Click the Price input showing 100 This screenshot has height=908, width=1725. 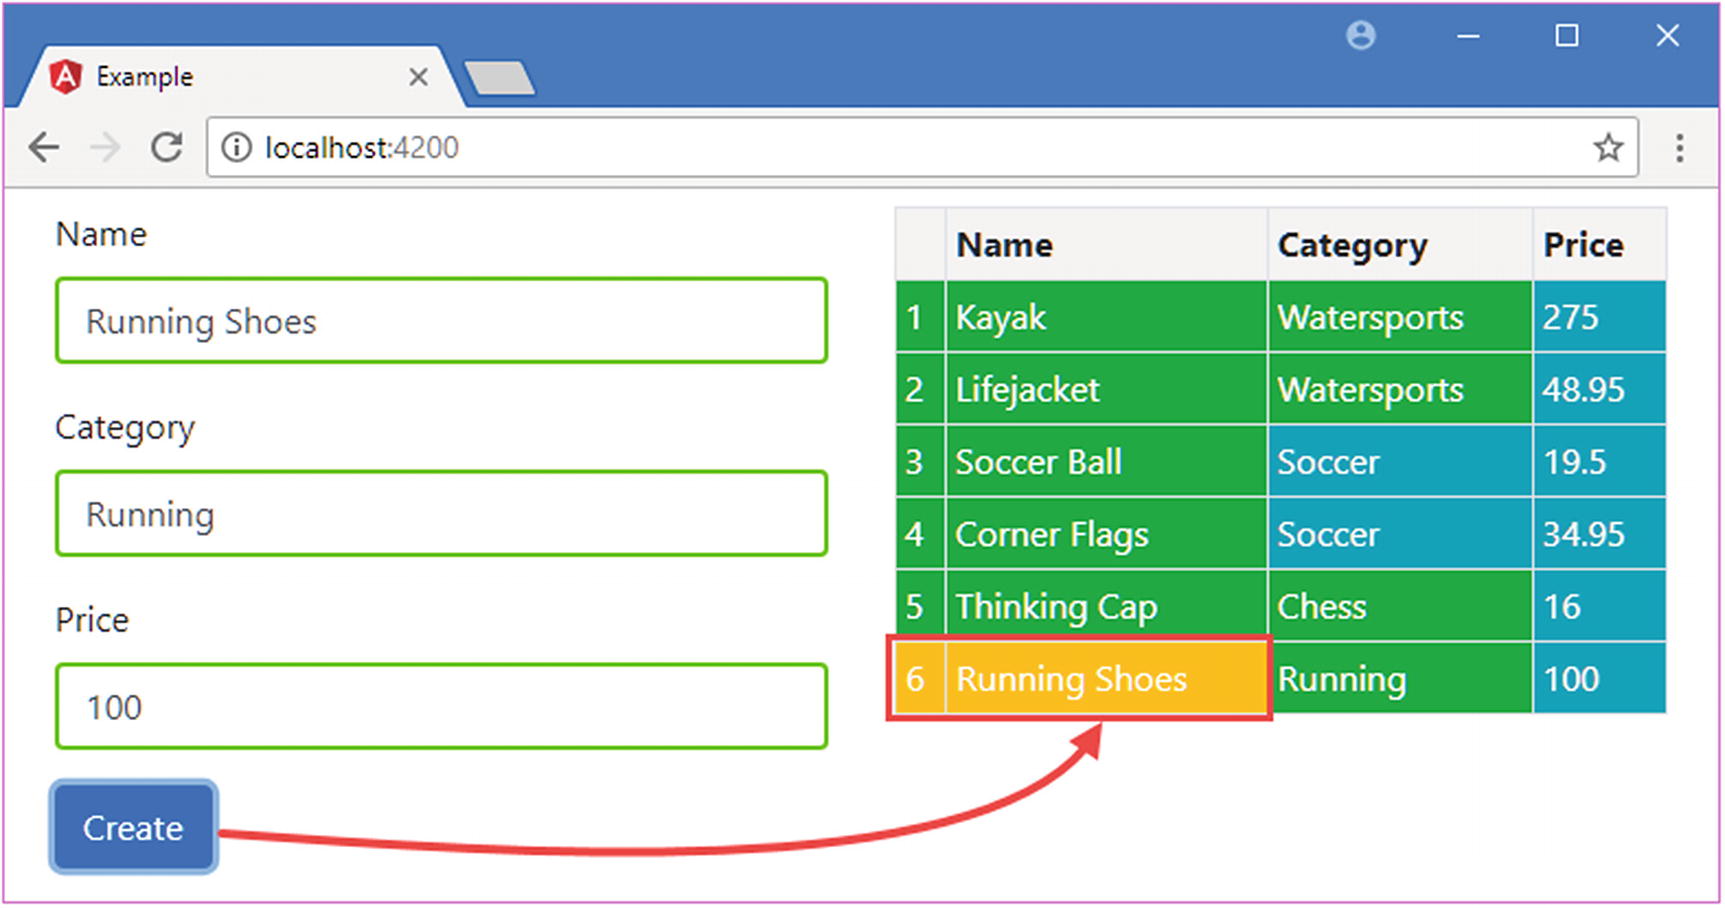coord(441,707)
